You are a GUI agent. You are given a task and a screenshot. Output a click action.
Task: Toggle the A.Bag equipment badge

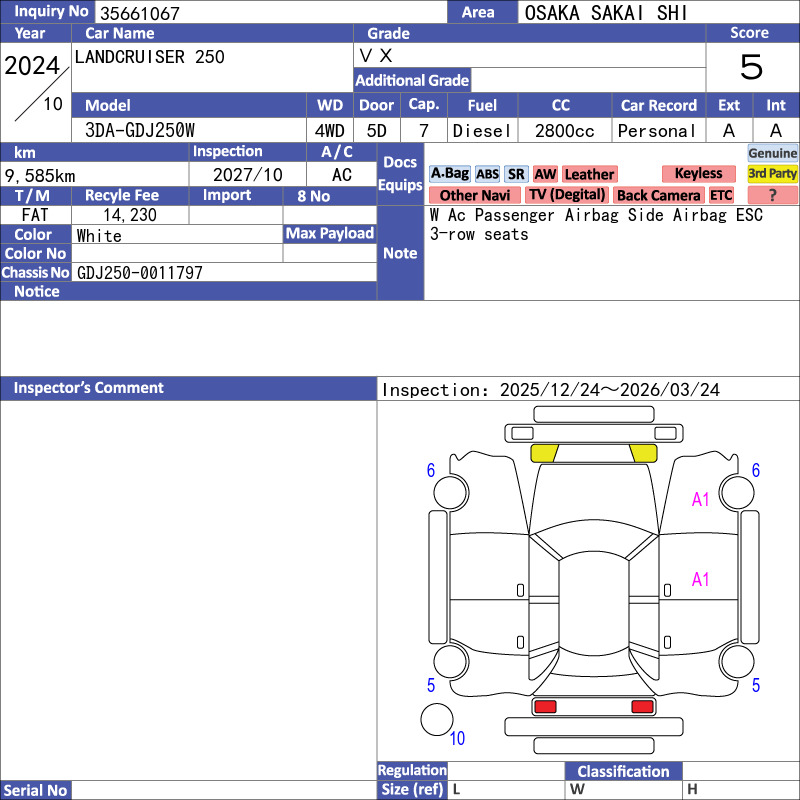[449, 174]
